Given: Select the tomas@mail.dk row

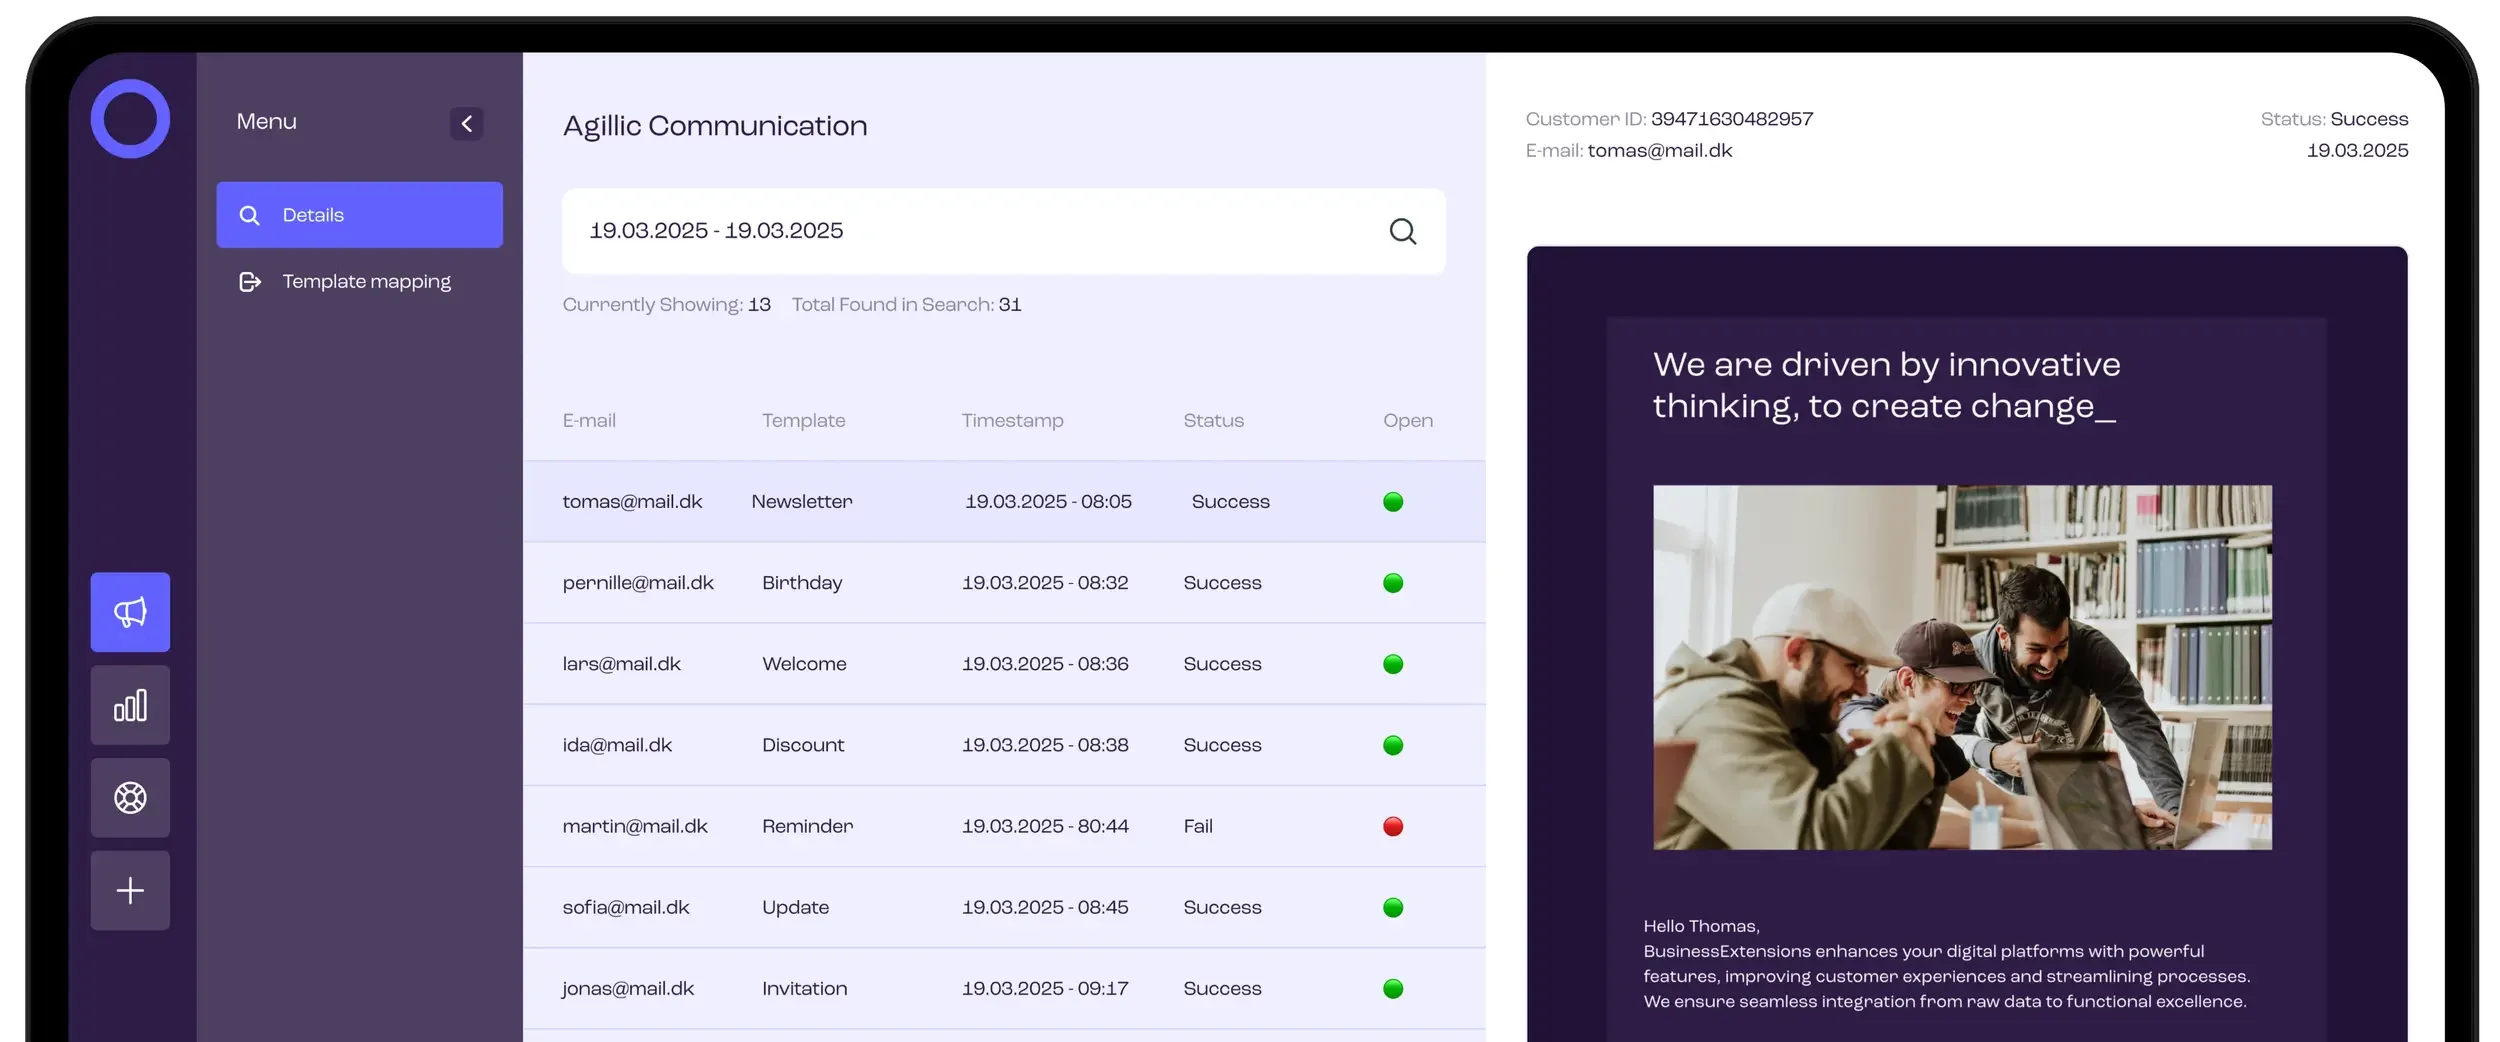Looking at the screenshot, I should [x=1004, y=502].
